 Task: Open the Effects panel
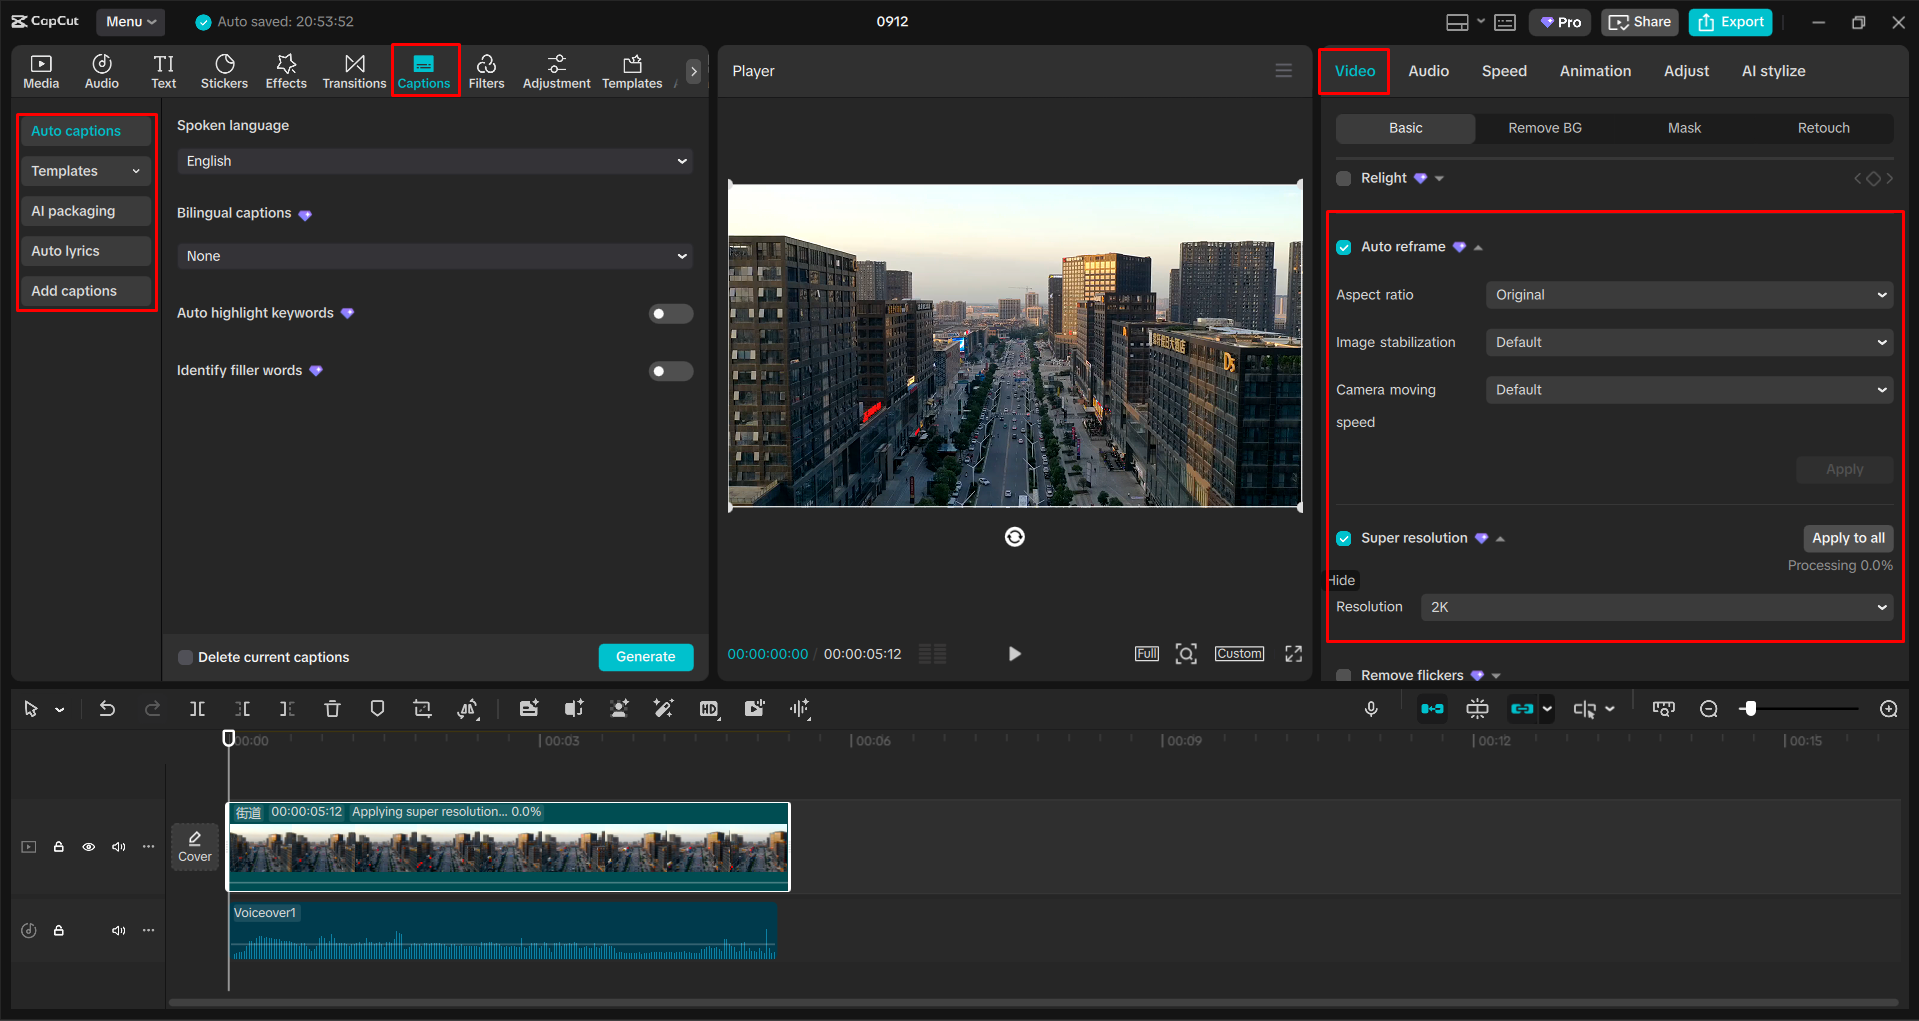(x=286, y=70)
